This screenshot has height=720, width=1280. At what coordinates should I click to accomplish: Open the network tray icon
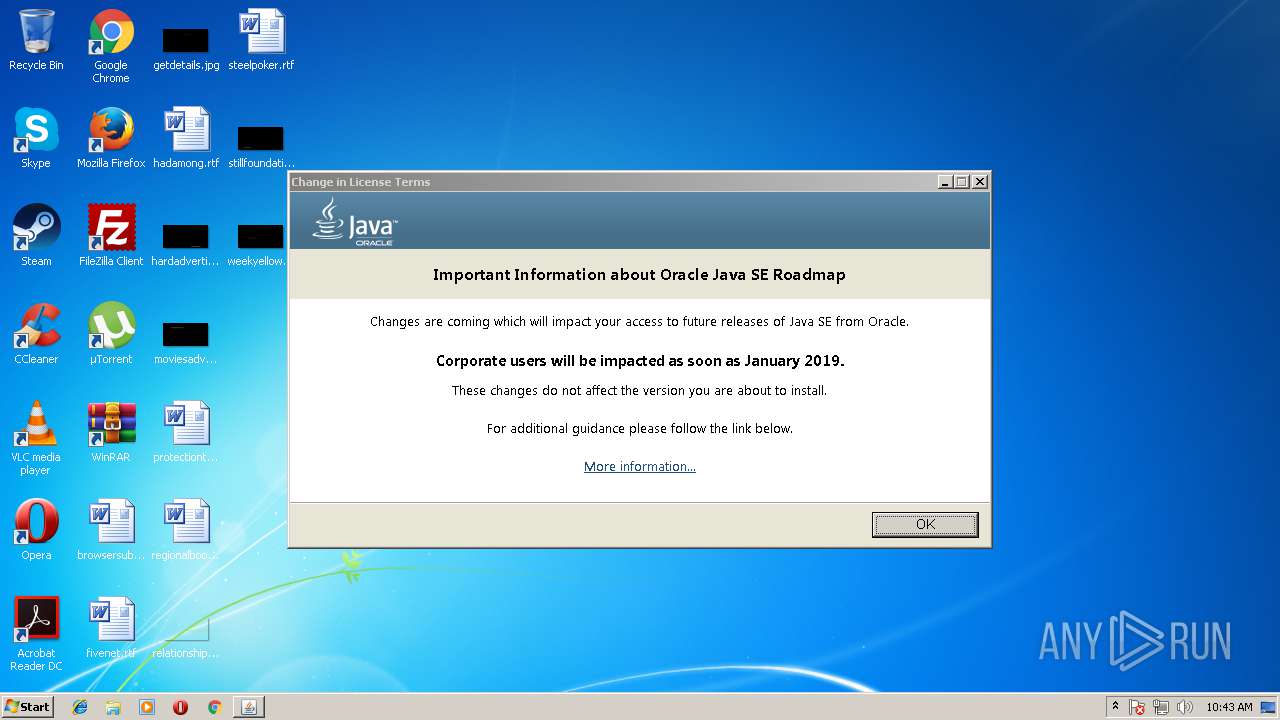tap(1161, 707)
